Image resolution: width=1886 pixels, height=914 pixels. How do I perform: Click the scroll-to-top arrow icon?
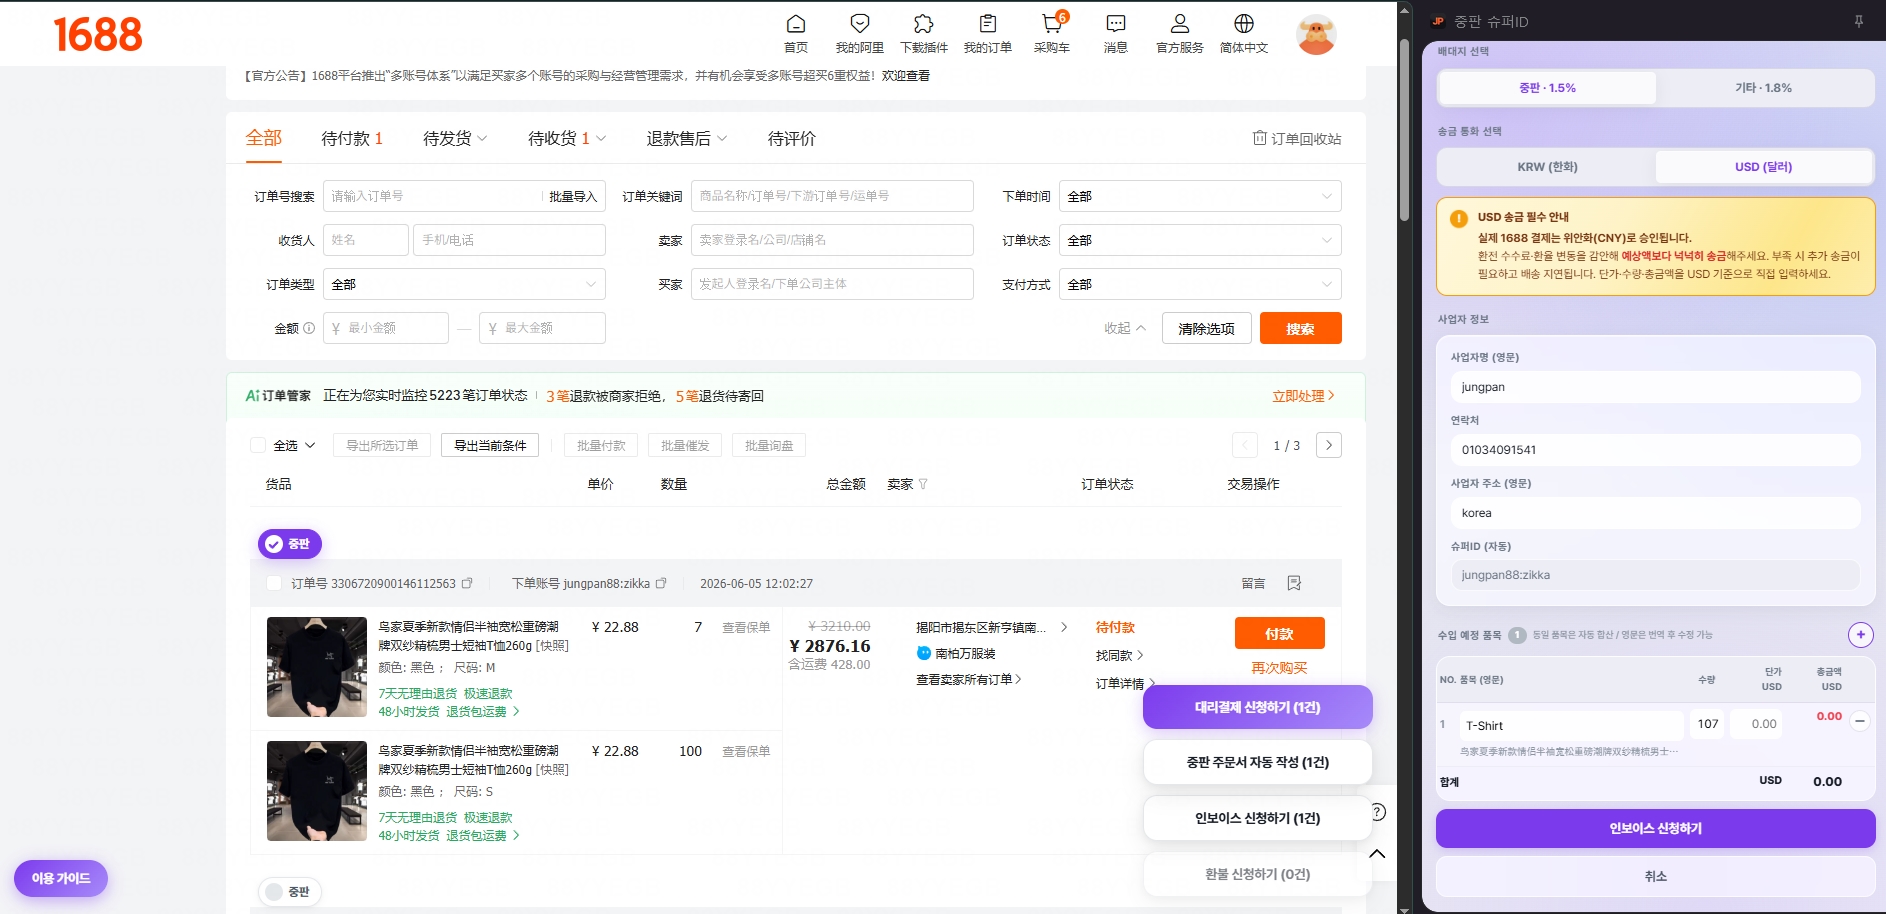click(1377, 854)
